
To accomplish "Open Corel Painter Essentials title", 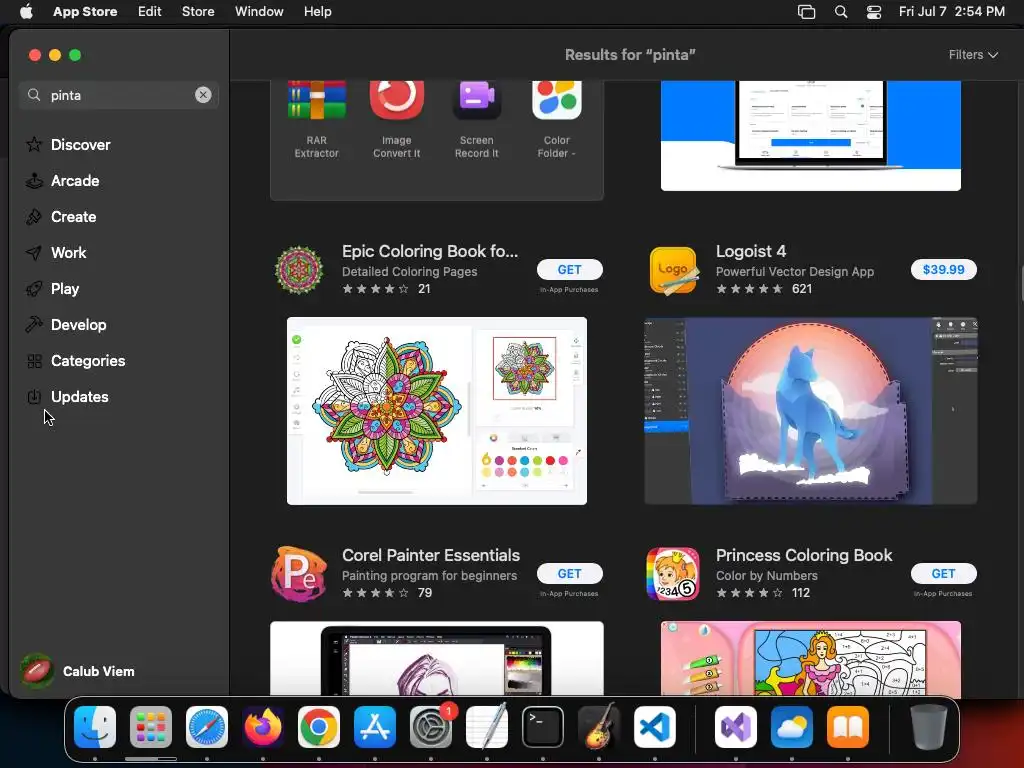I will coord(431,555).
